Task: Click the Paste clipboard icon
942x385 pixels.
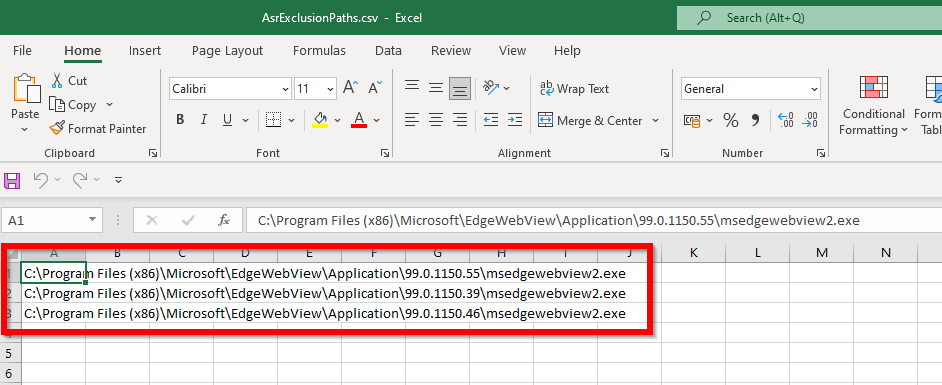Action: click(x=26, y=89)
